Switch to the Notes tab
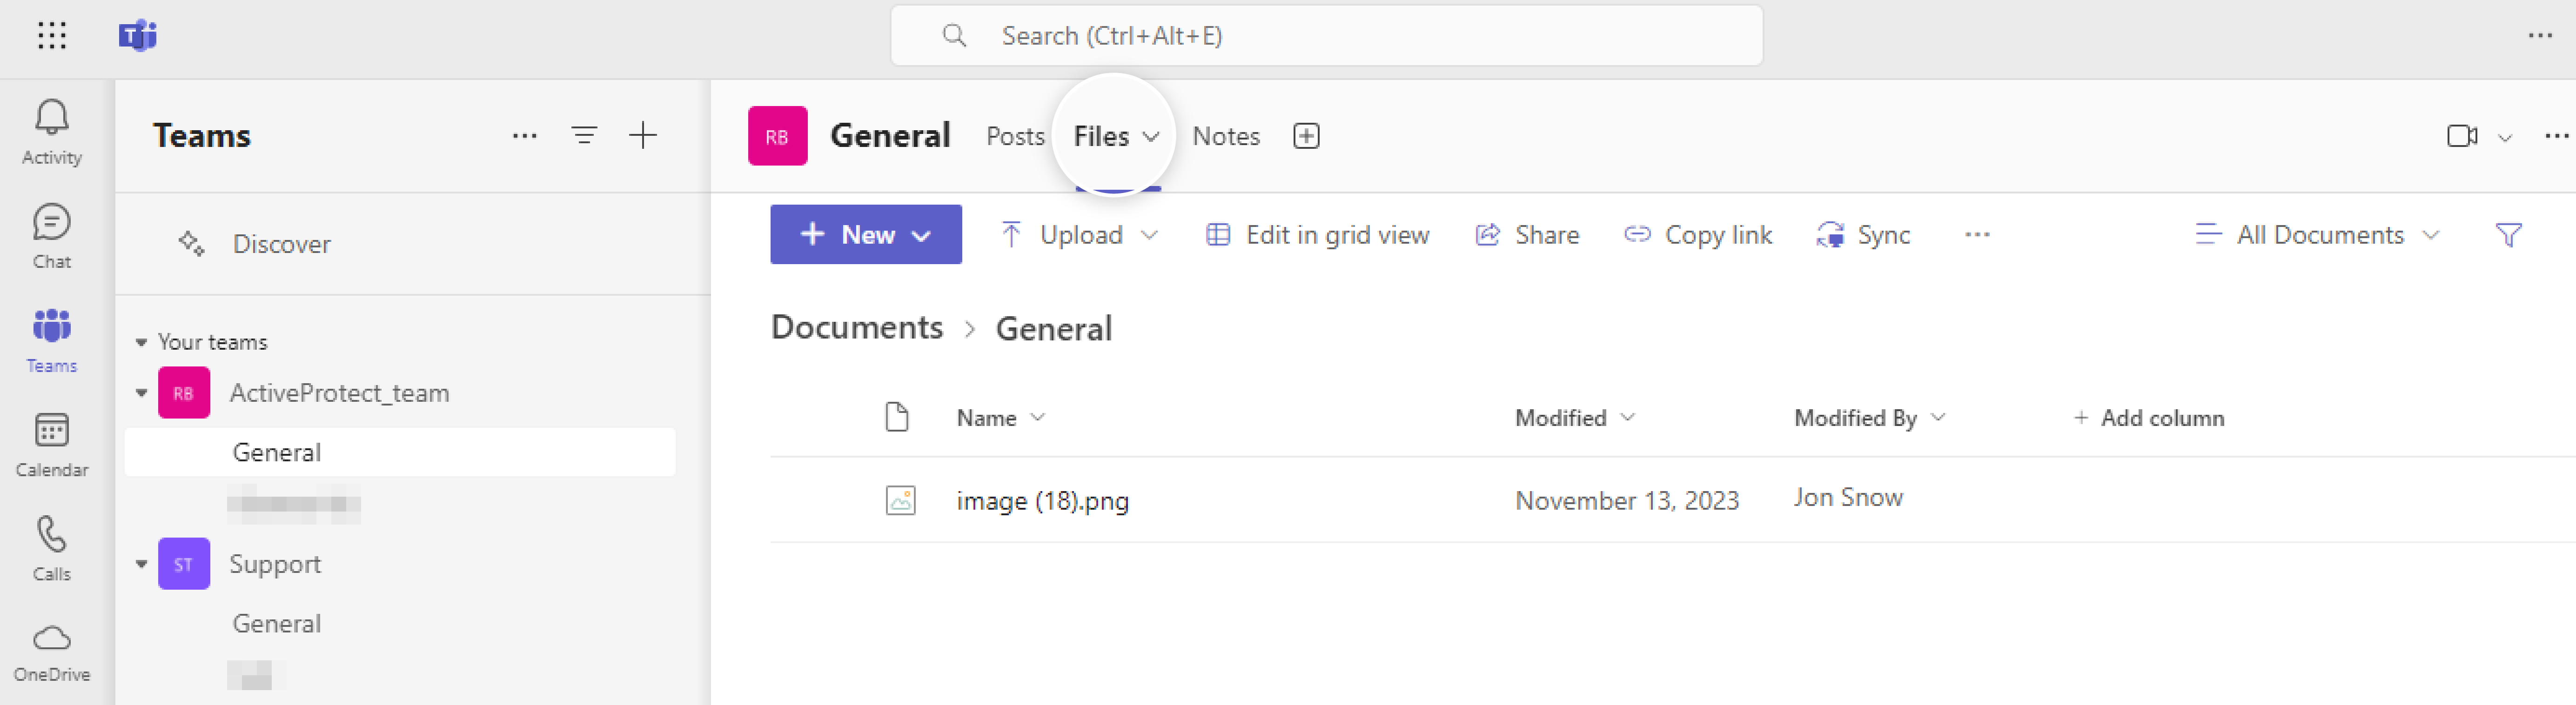2576x705 pixels. [x=1226, y=136]
